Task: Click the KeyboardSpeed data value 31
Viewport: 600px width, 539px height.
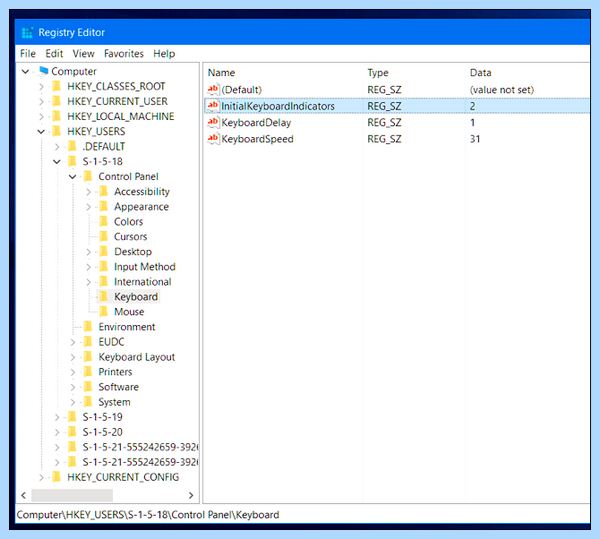Action: (475, 139)
